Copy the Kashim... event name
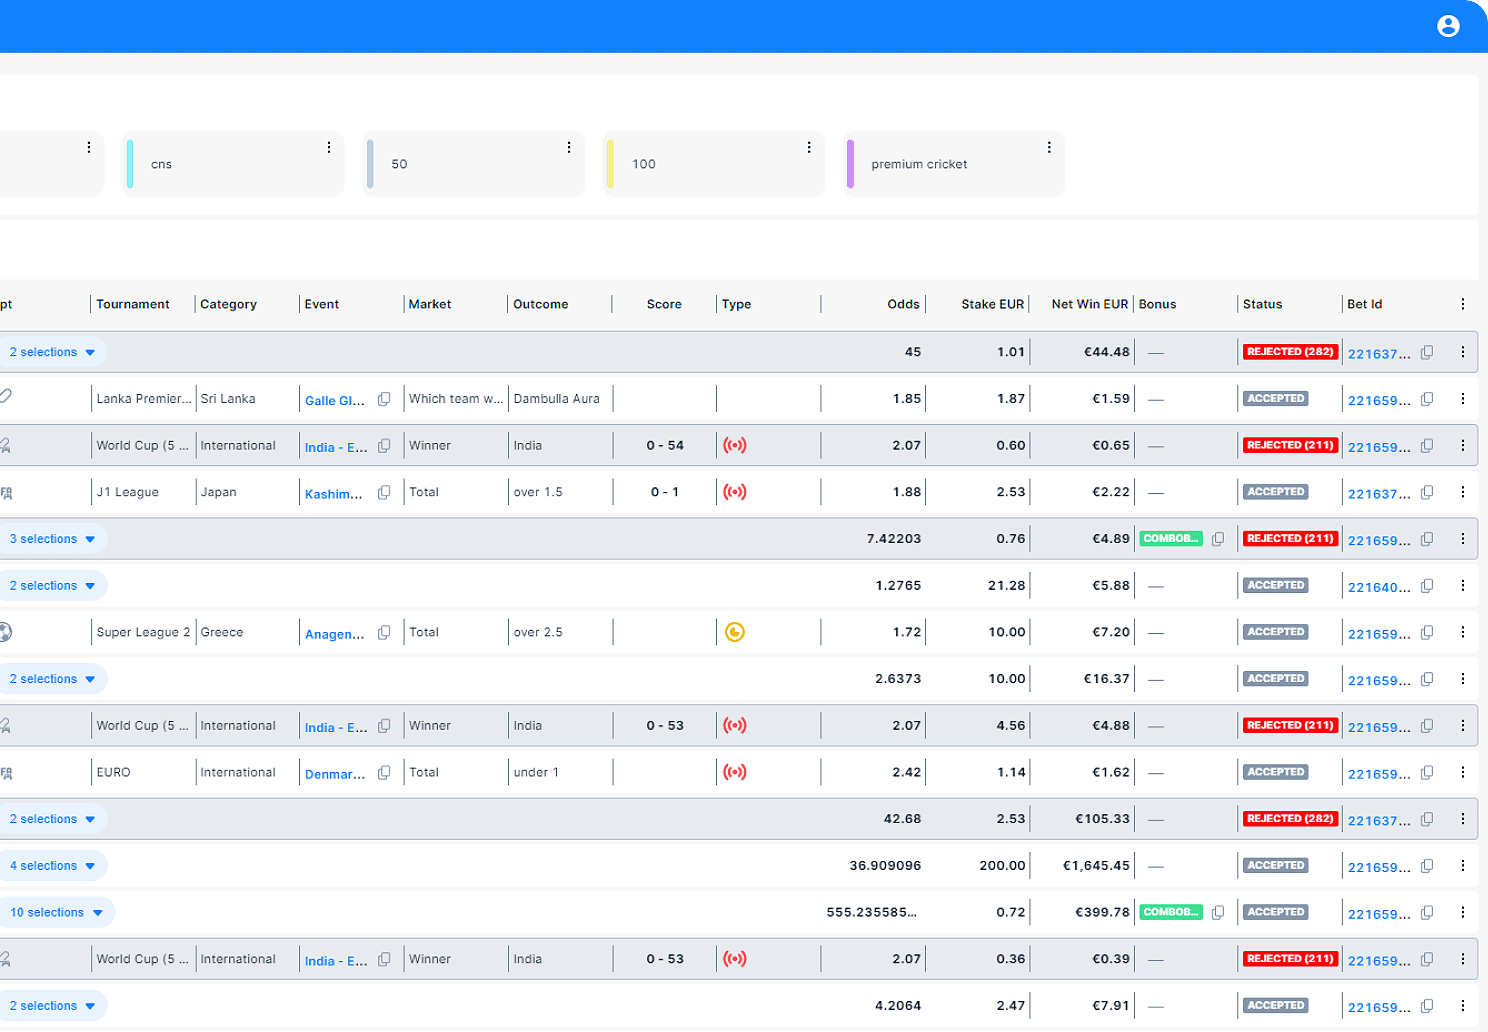The image size is (1488, 1032). pos(384,492)
